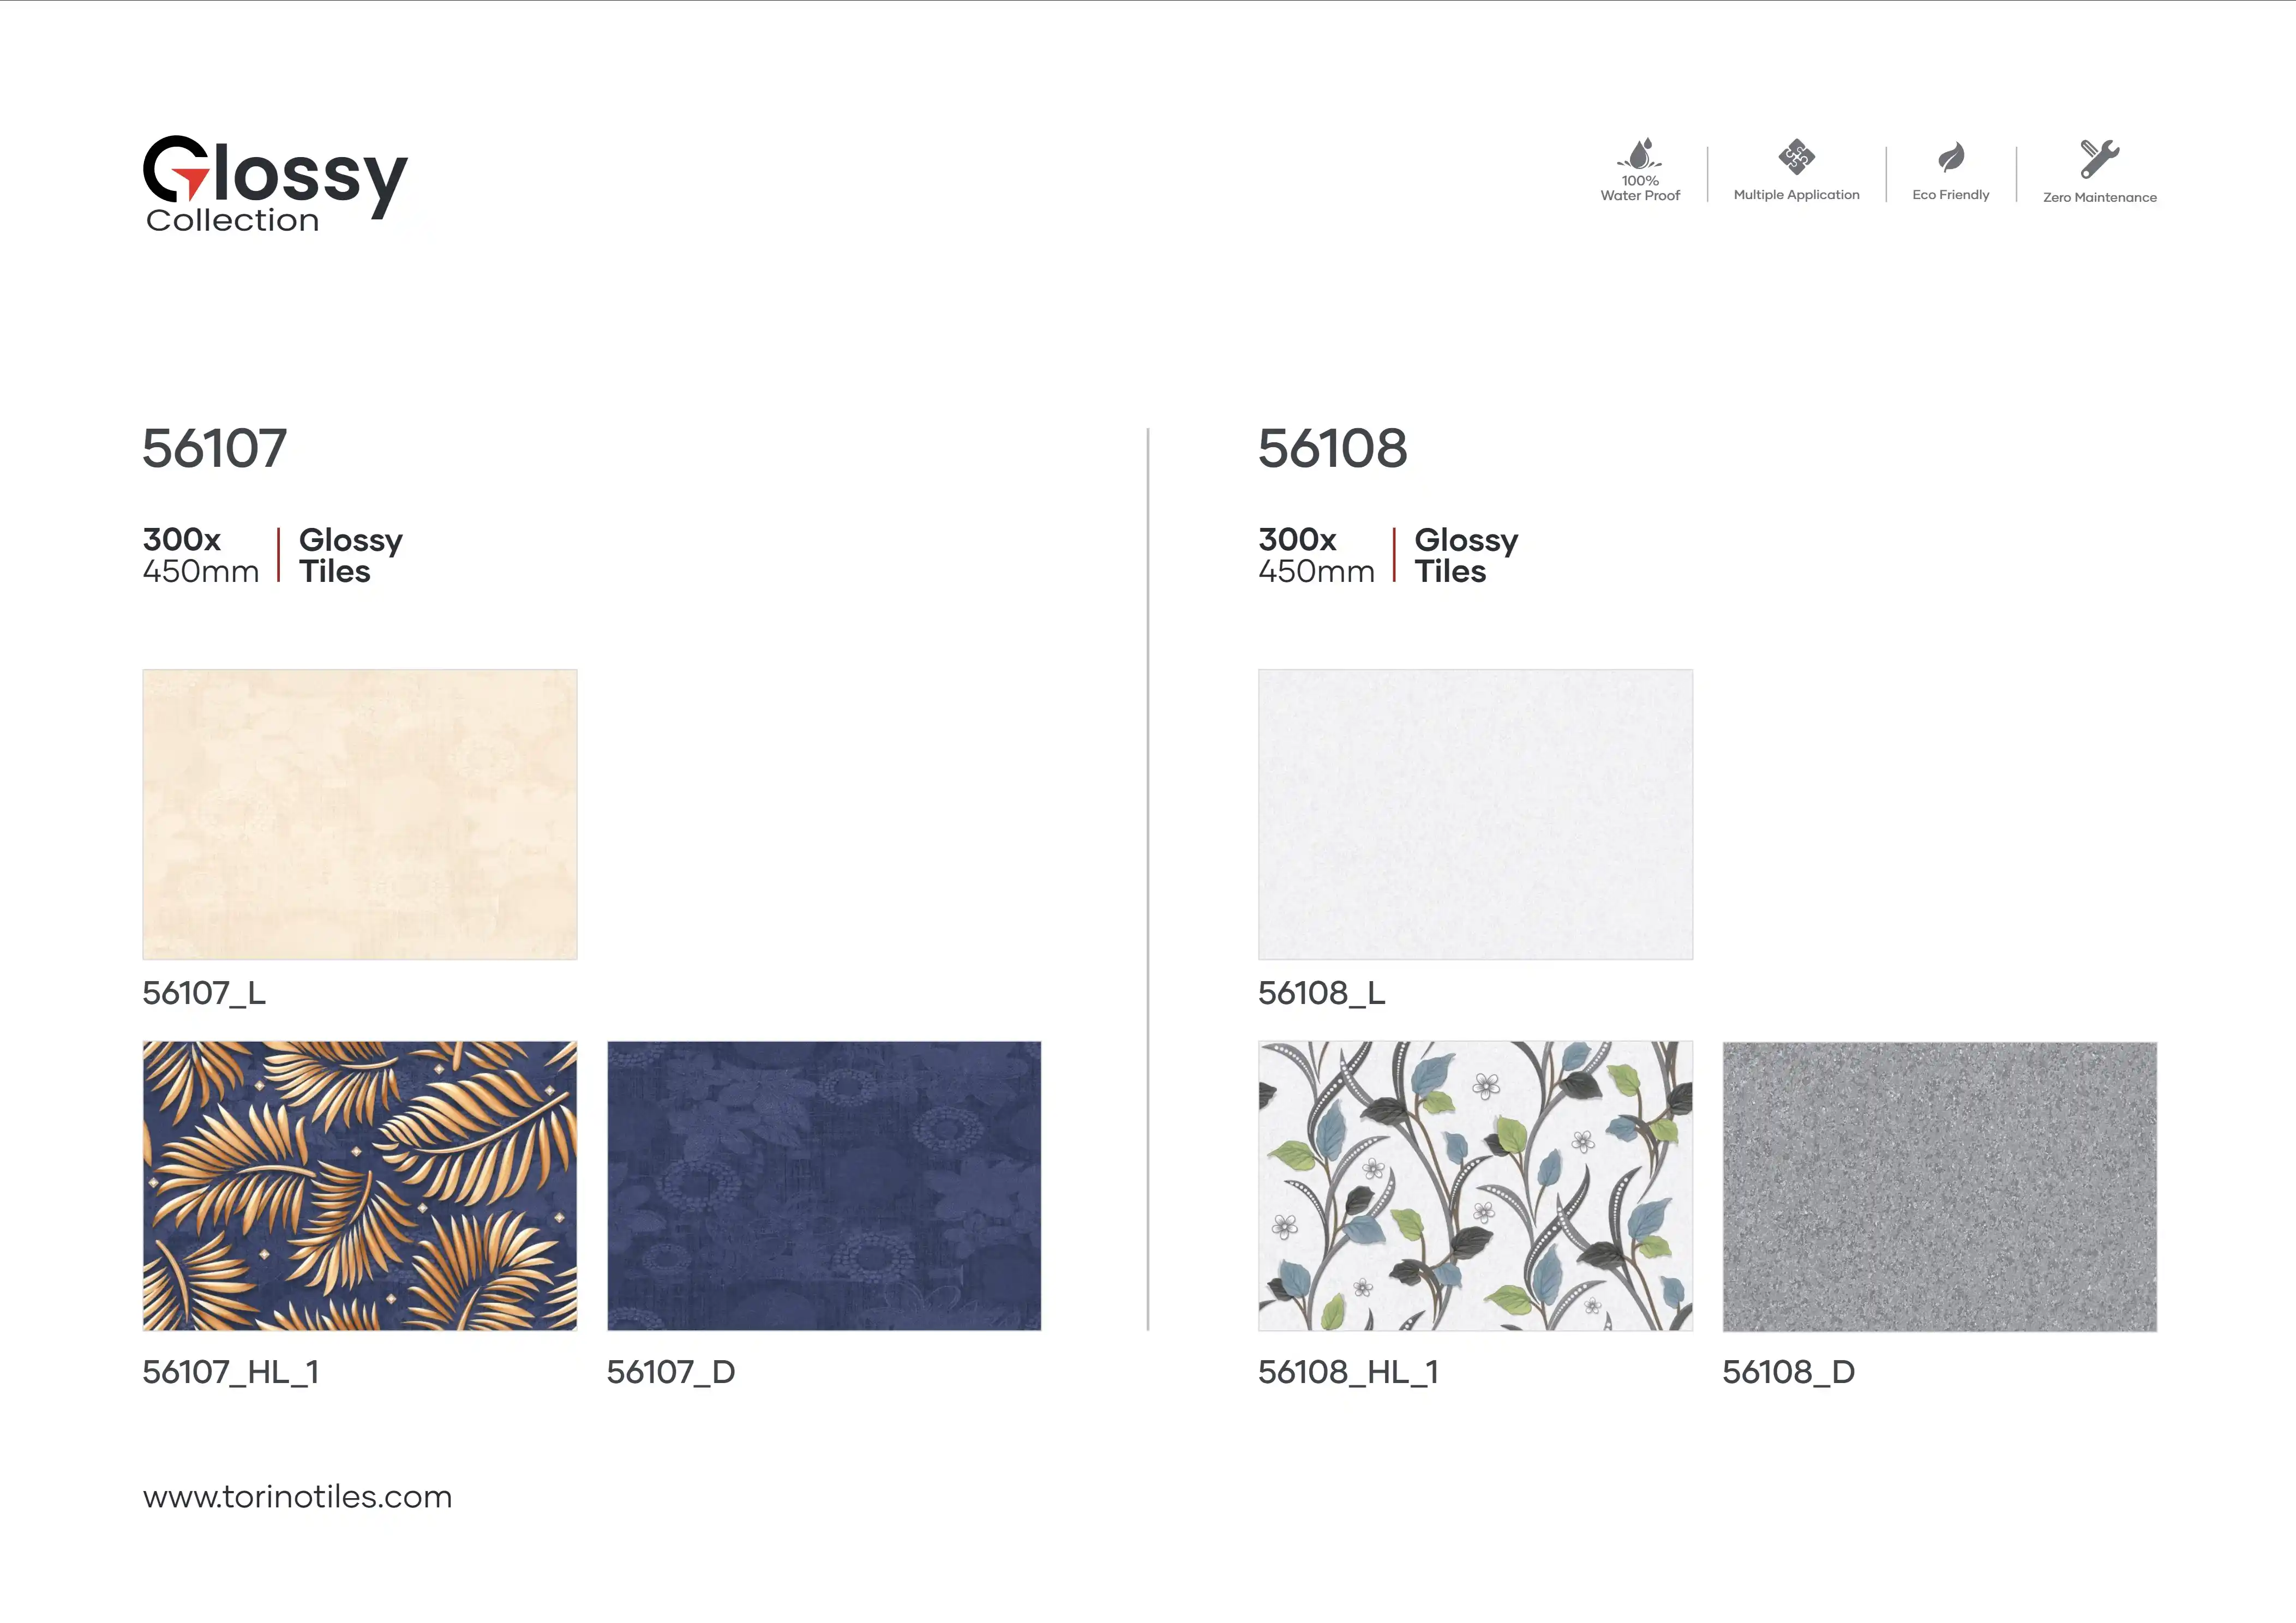Select the dark blue 56107_D tile
The height and width of the screenshot is (1623, 2296).
(x=824, y=1185)
